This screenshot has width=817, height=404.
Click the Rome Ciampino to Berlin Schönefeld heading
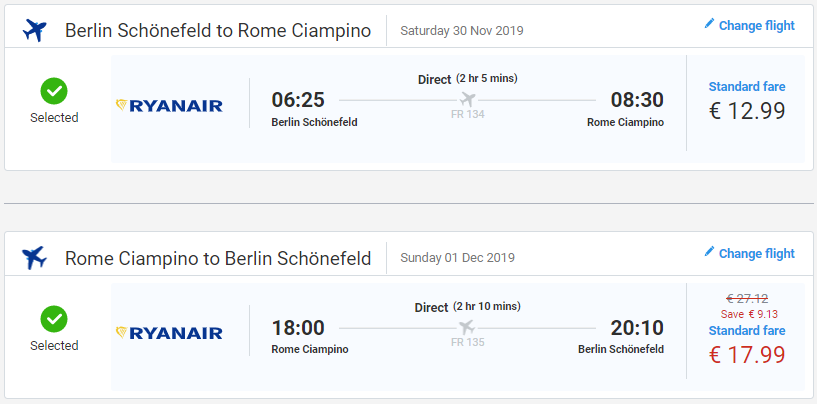click(x=218, y=259)
